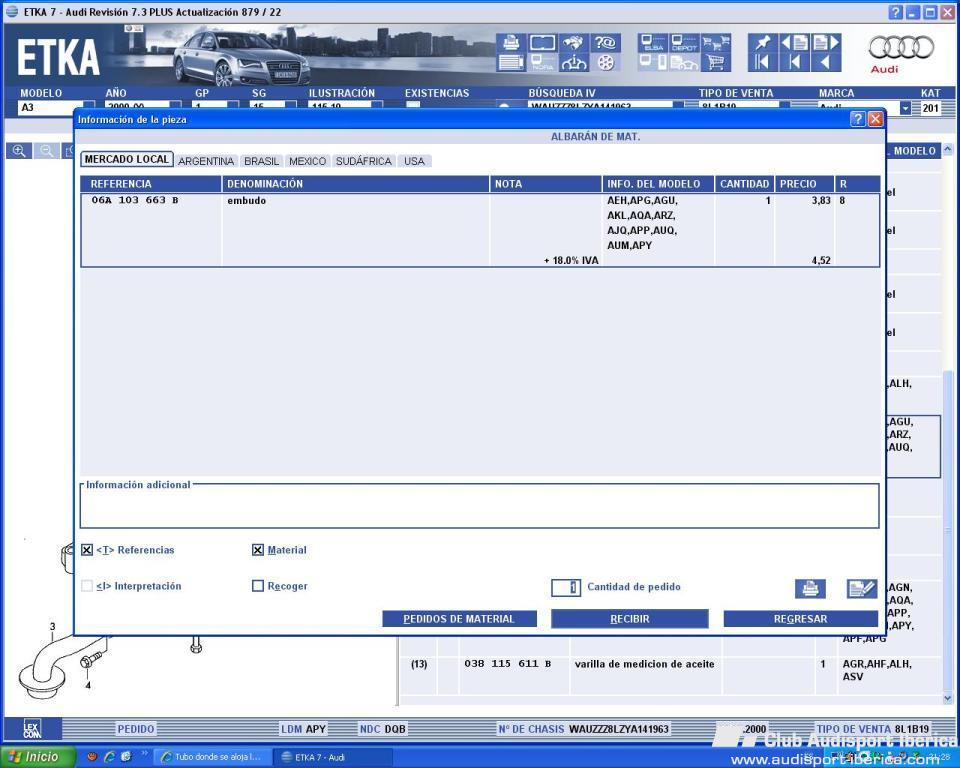This screenshot has height=768, width=960.
Task: Launch the ELSA link icon
Action: [653, 42]
